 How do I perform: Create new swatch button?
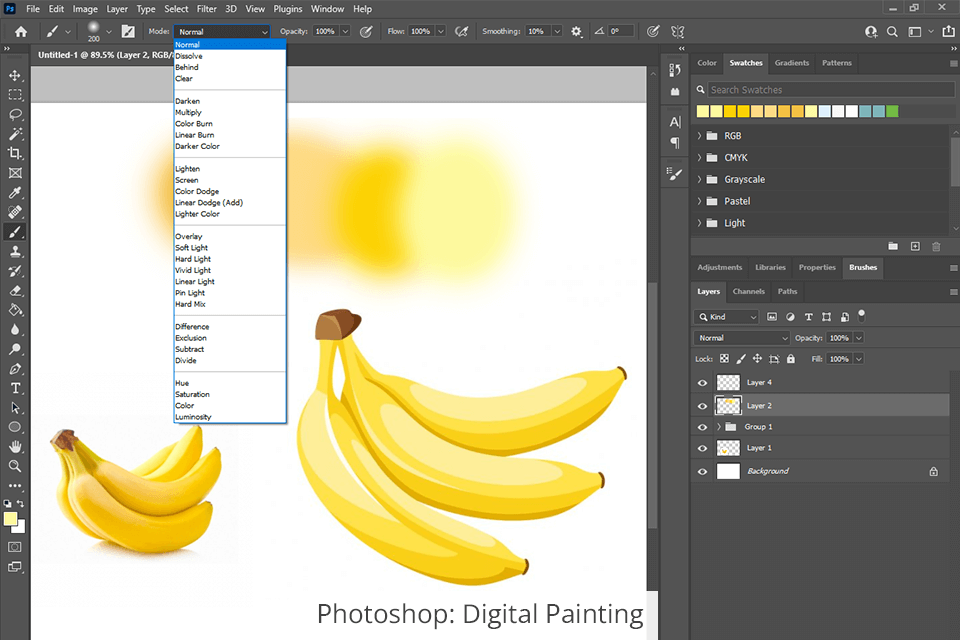click(915, 246)
